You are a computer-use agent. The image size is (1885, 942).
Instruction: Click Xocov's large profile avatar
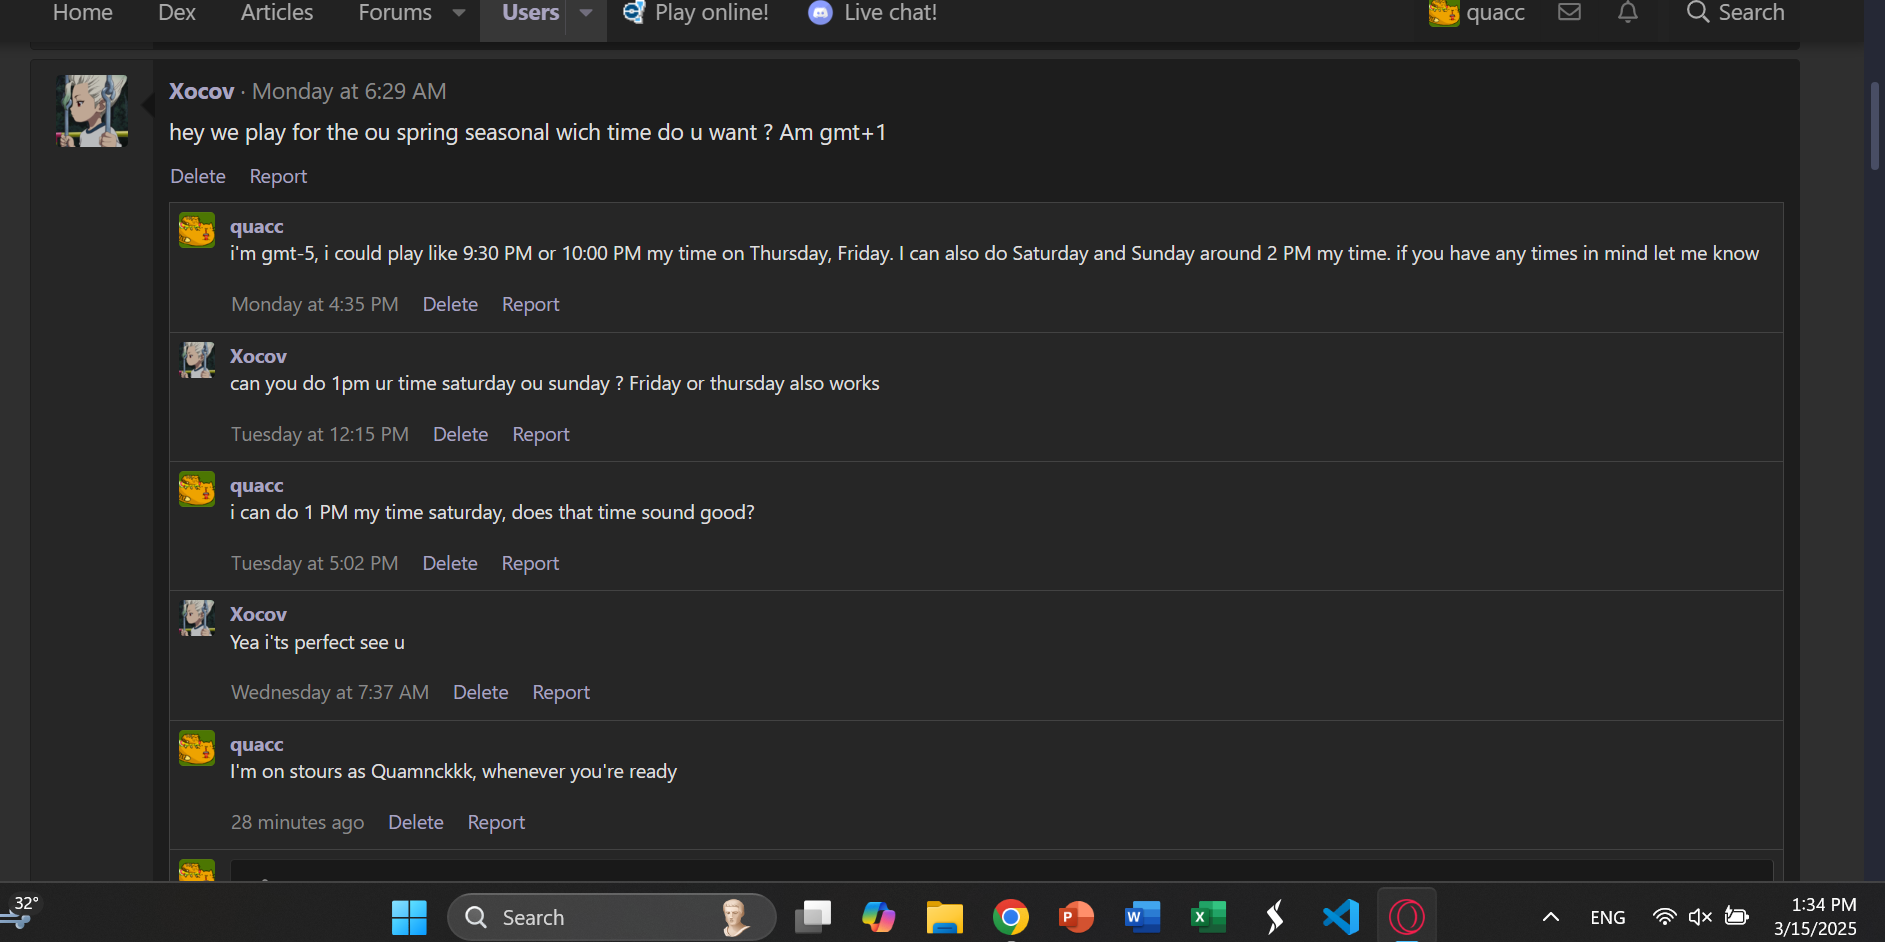point(92,111)
